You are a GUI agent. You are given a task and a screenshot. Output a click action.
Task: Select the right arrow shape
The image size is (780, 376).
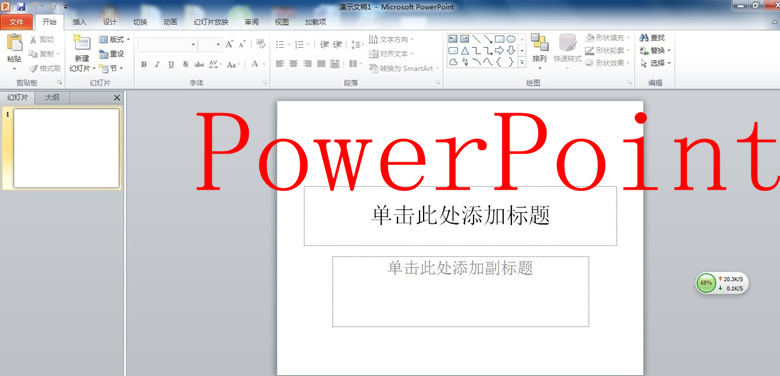pyautogui.click(x=499, y=50)
